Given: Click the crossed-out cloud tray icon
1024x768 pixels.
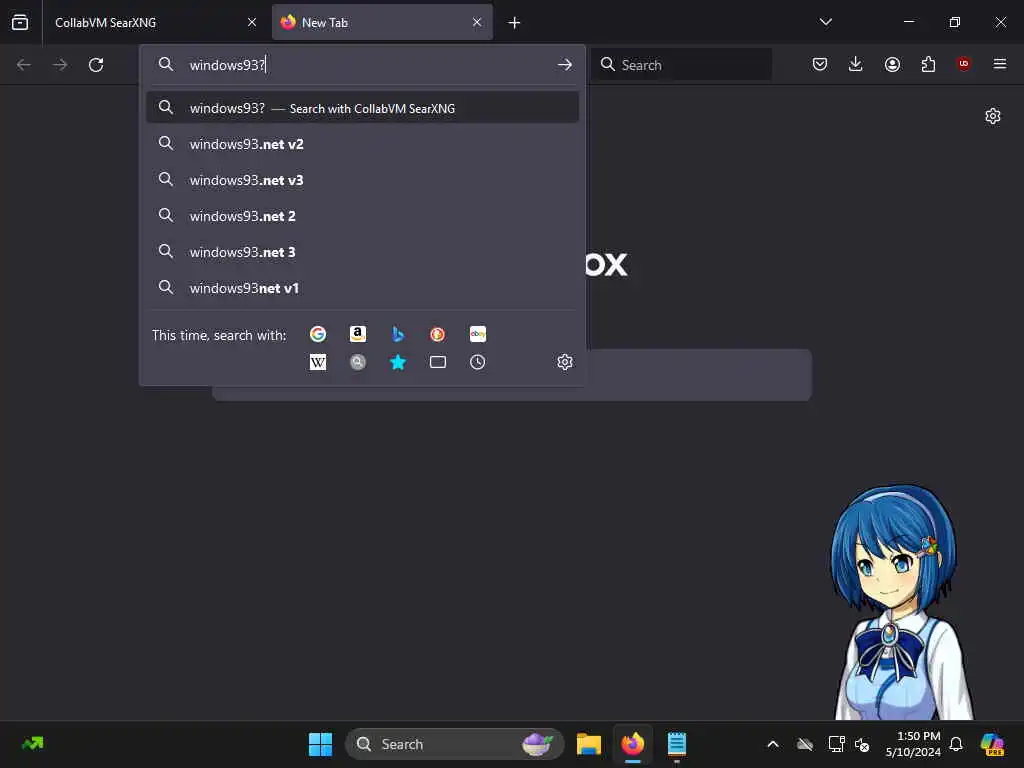Looking at the screenshot, I should click(x=805, y=744).
